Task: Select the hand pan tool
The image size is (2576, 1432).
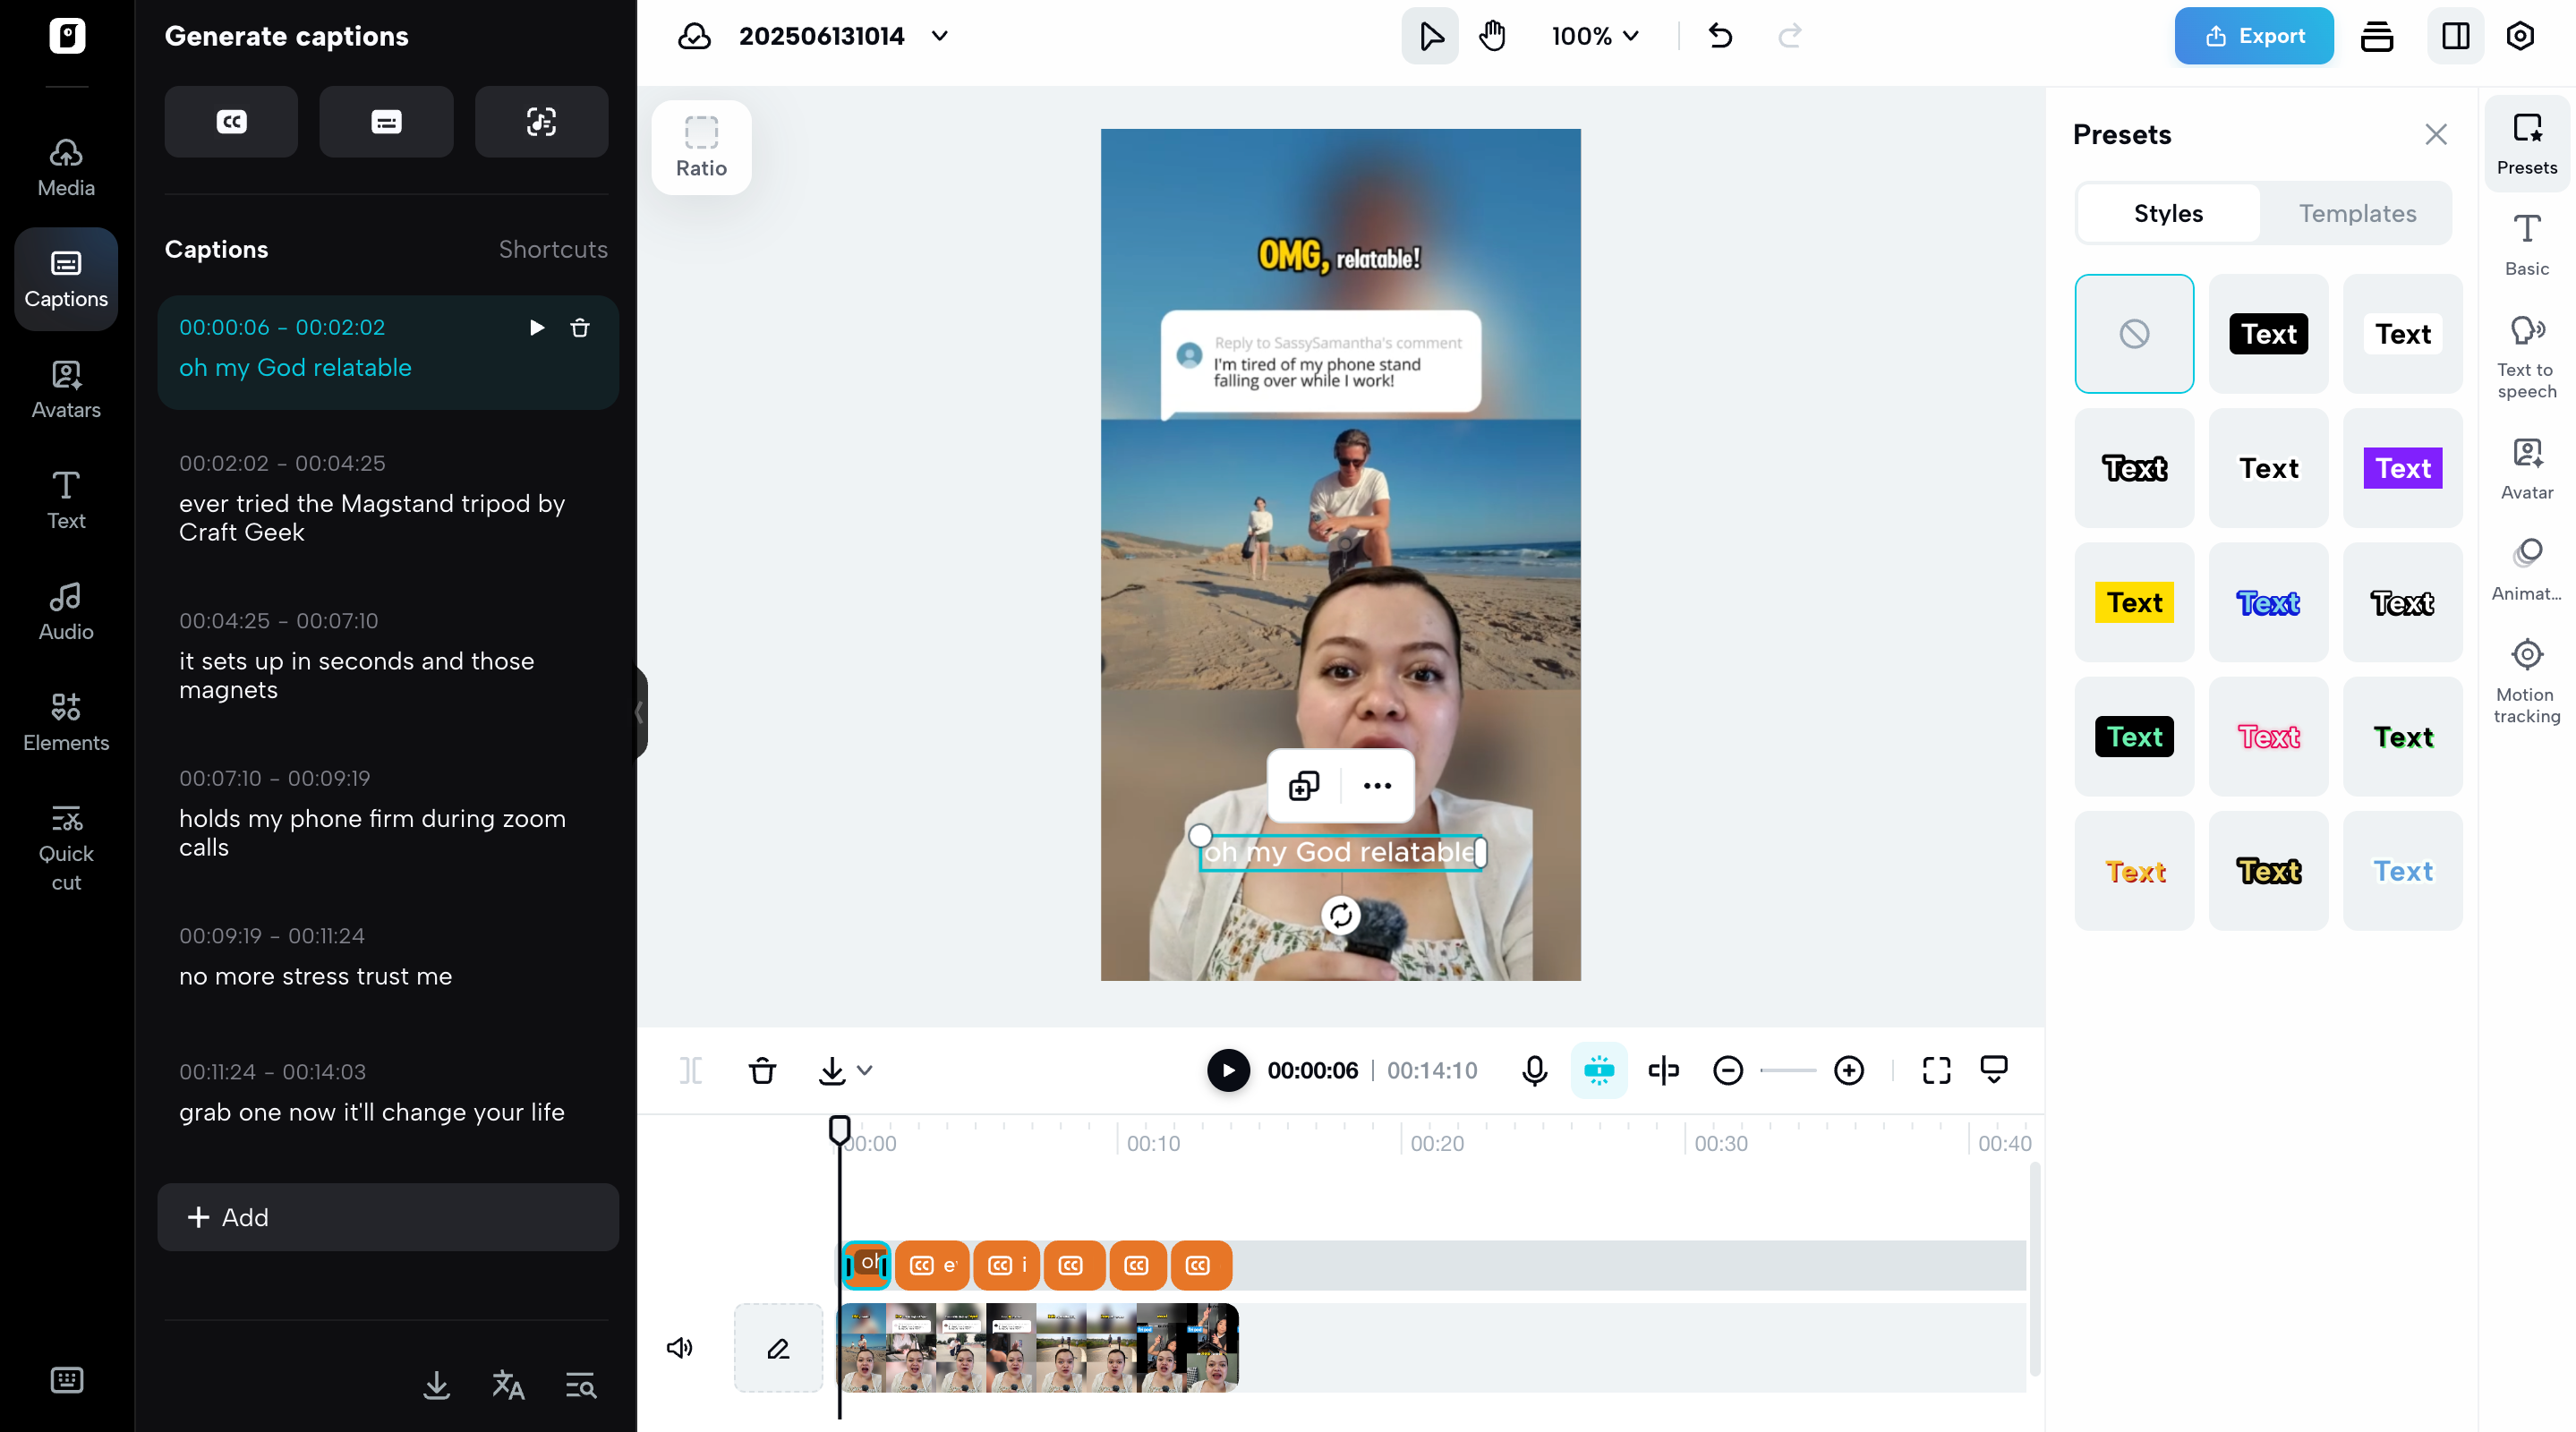Action: pyautogui.click(x=1492, y=37)
